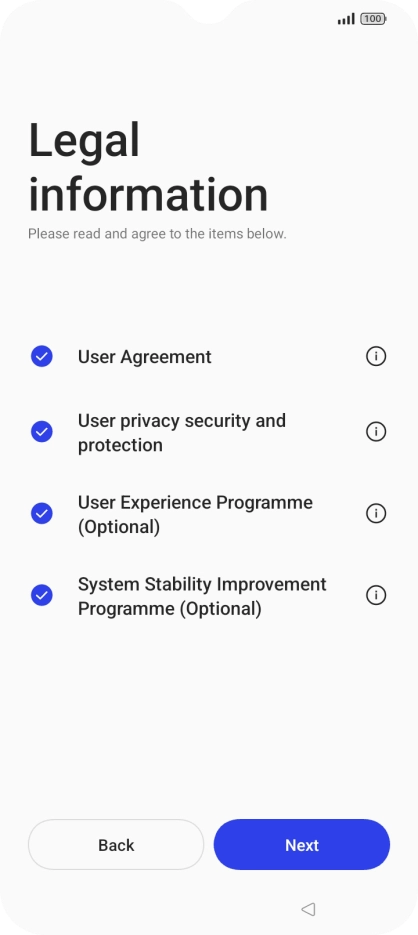Continue with the Next button
This screenshot has height=935, width=418.
coord(302,844)
